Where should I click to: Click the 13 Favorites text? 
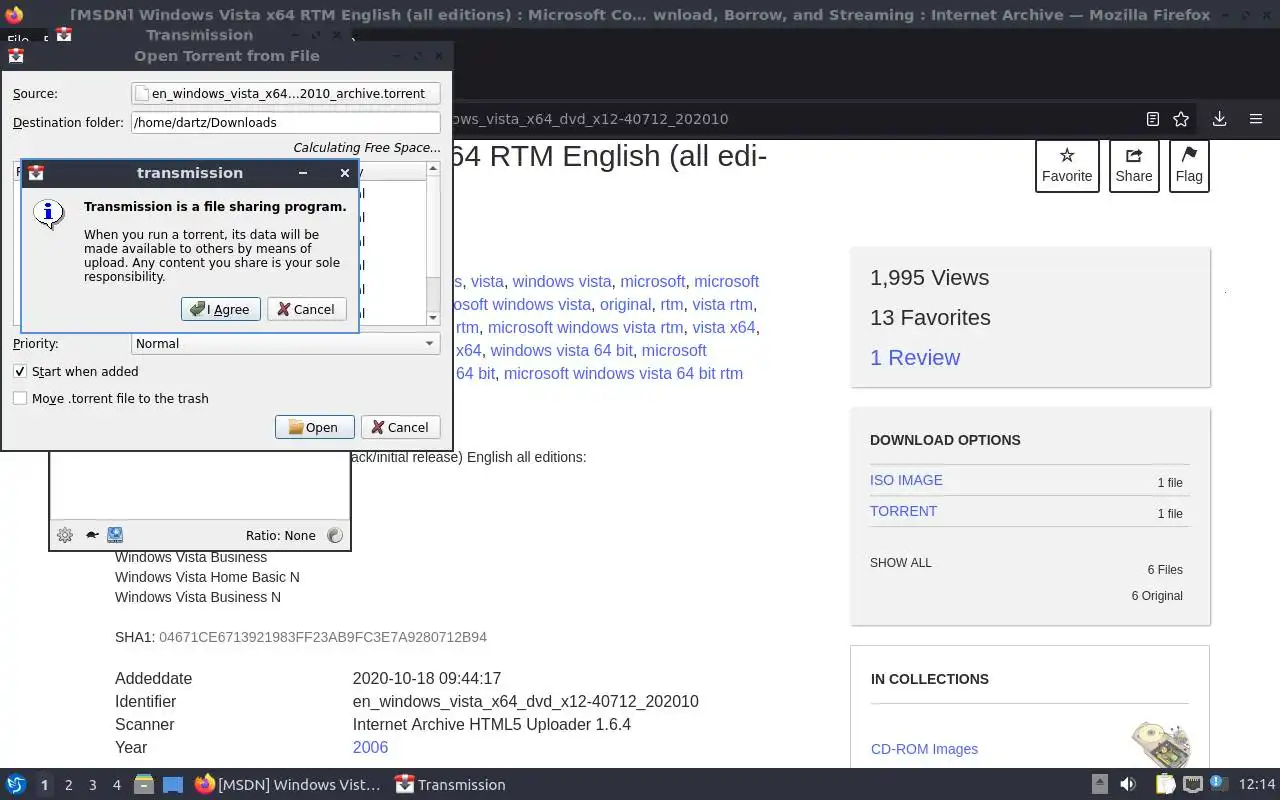(x=930, y=318)
